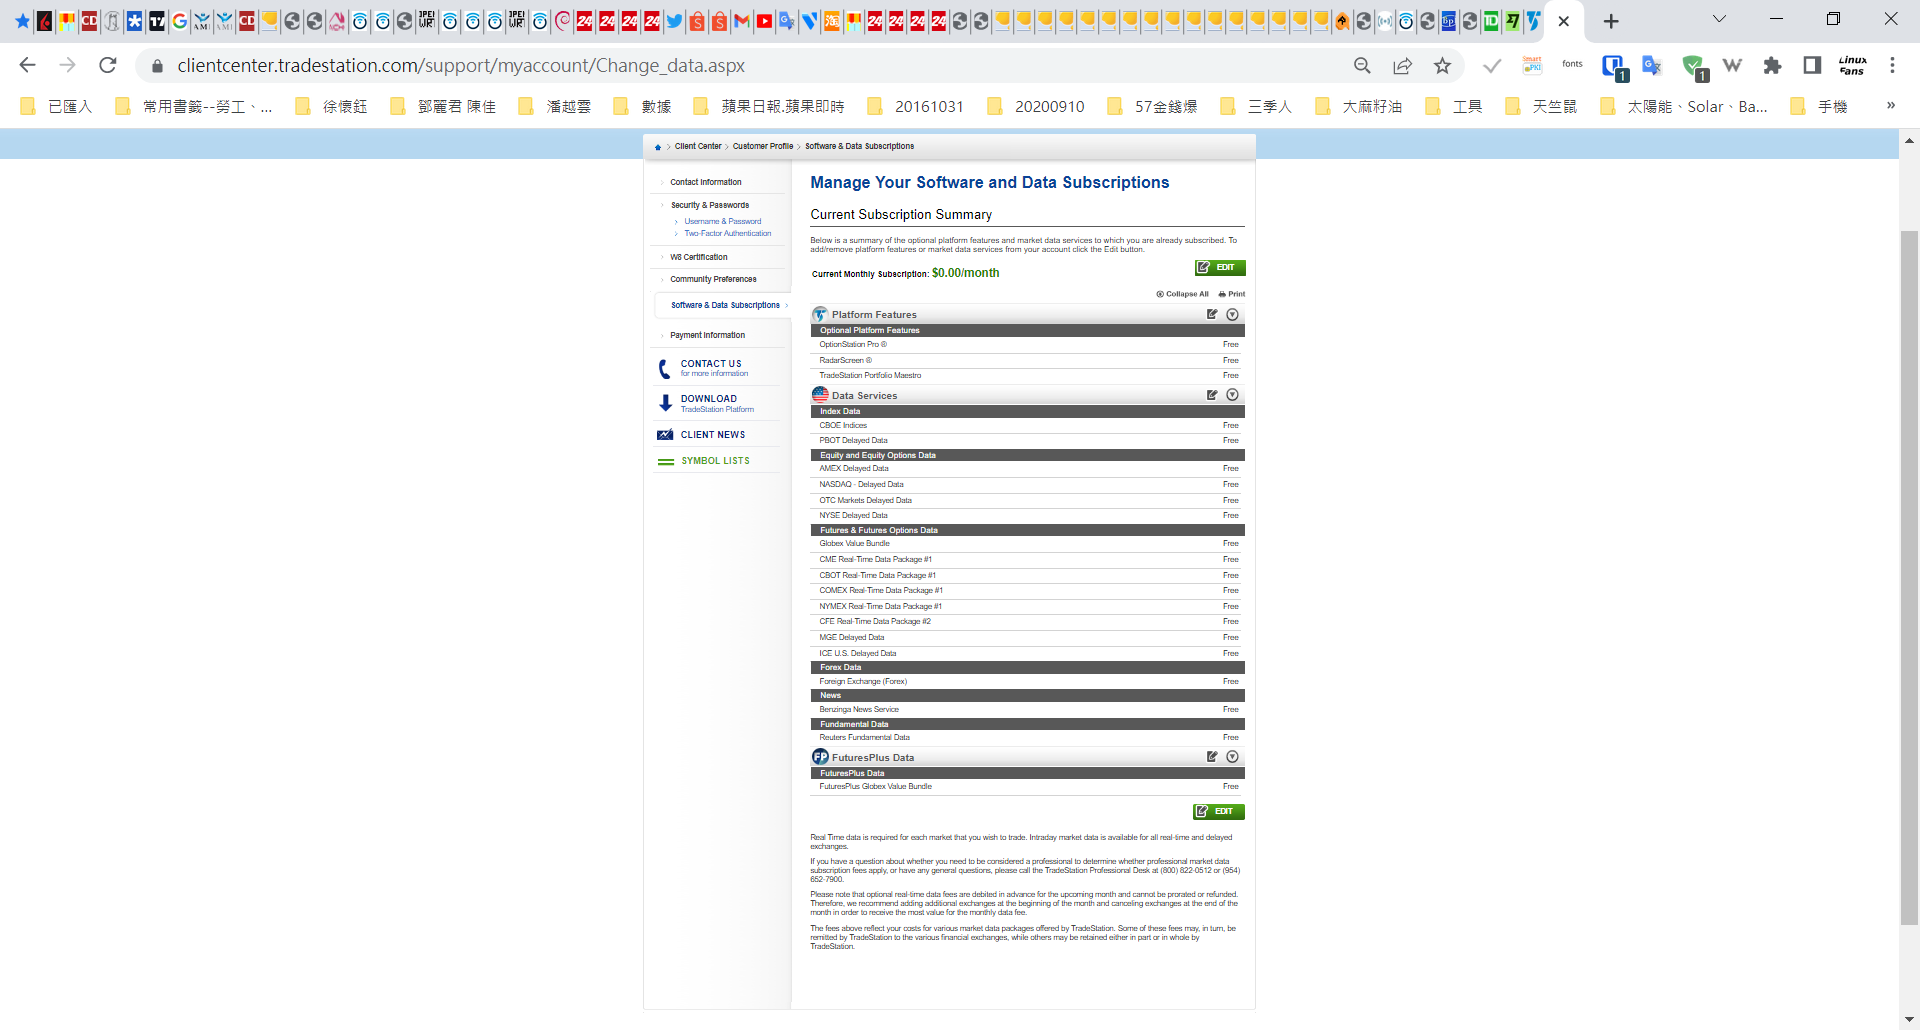Click the US flag icon beside Data Services
The width and height of the screenshot is (1920, 1030).
[x=821, y=395]
